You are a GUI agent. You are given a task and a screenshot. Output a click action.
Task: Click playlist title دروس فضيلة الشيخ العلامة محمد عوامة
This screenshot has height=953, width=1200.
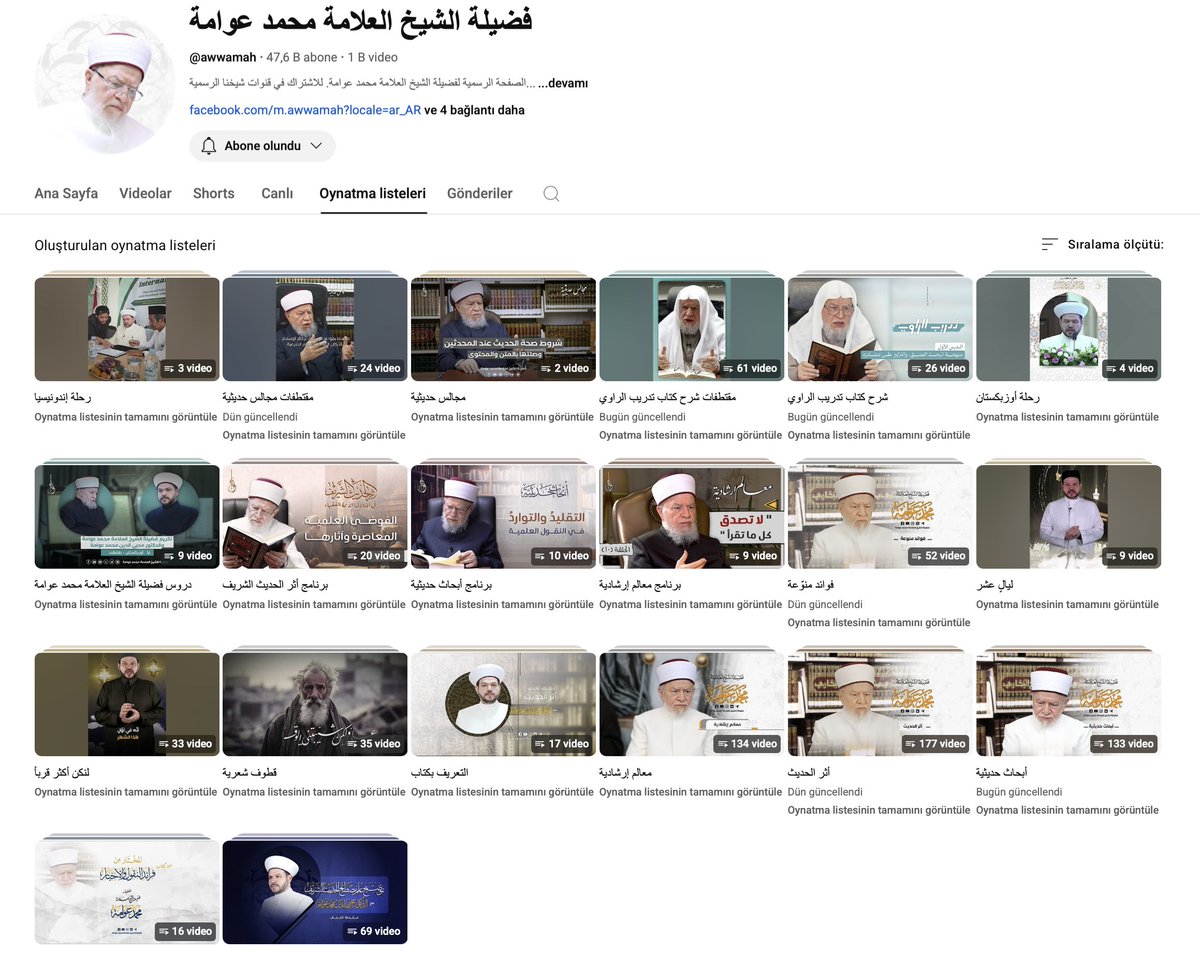113,584
